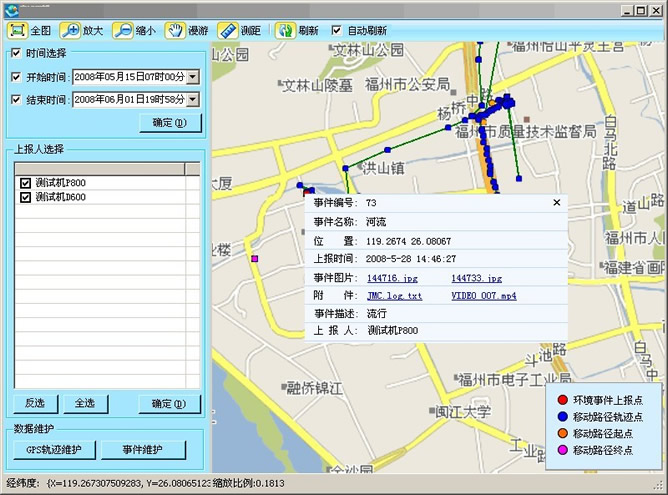668x495 pixels.
Task: Click 反选 invert selection button
Action: coord(35,403)
